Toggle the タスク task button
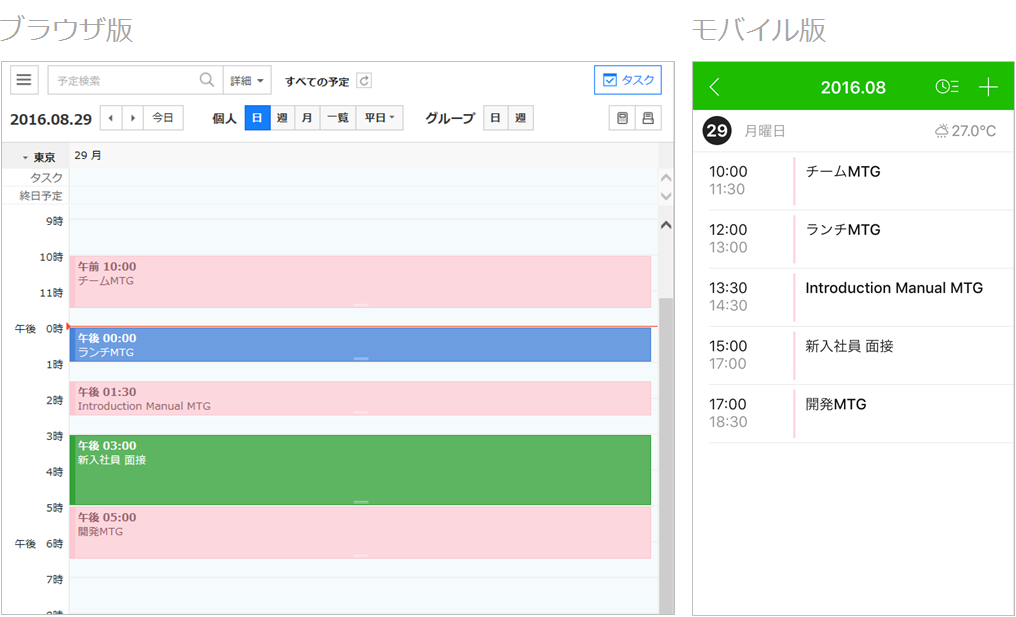1016x617 pixels. coord(627,80)
